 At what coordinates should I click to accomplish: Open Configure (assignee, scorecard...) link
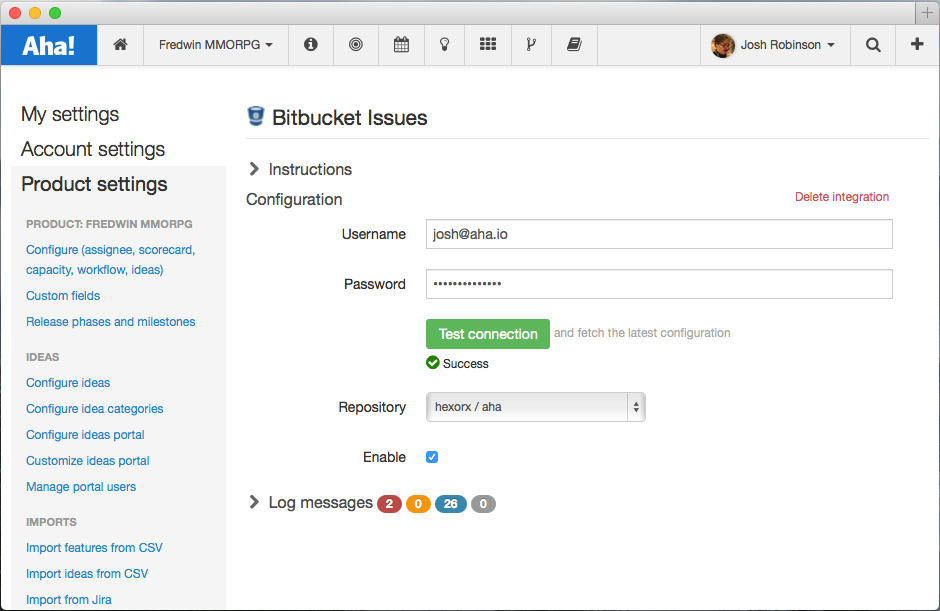coord(110,260)
